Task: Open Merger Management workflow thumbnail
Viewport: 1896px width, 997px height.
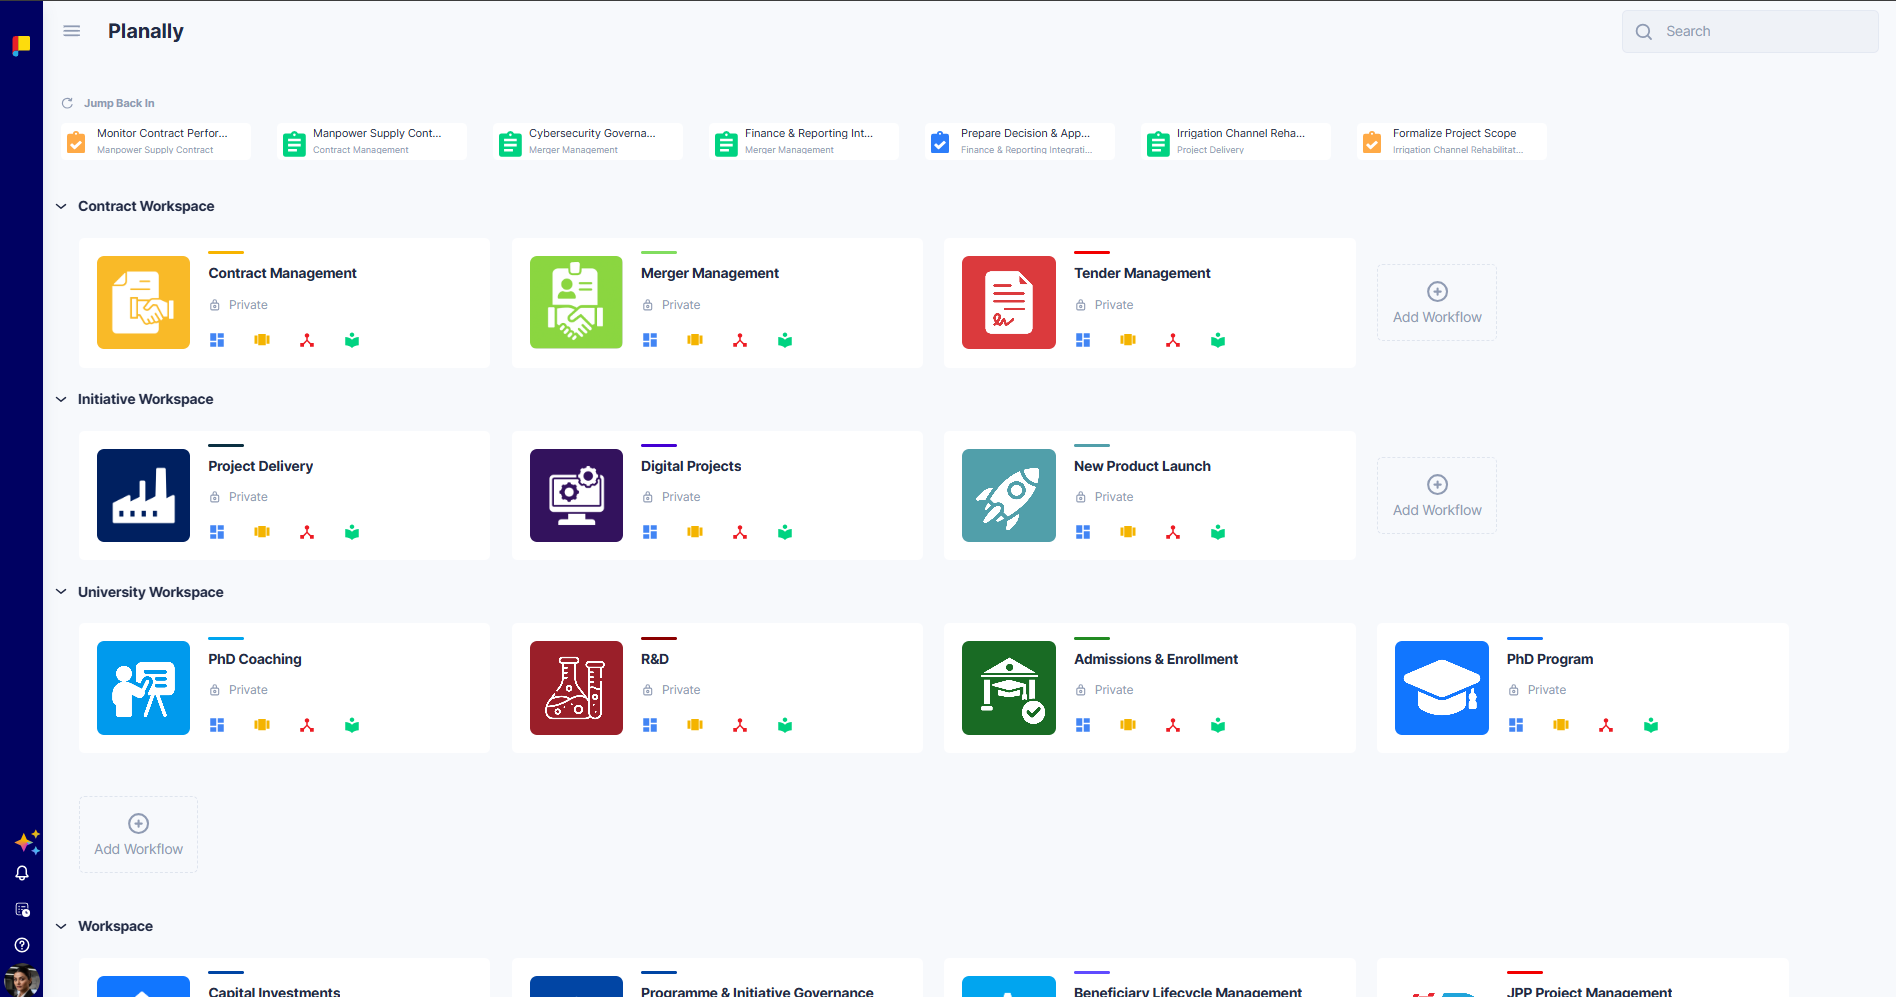Action: [x=576, y=302]
